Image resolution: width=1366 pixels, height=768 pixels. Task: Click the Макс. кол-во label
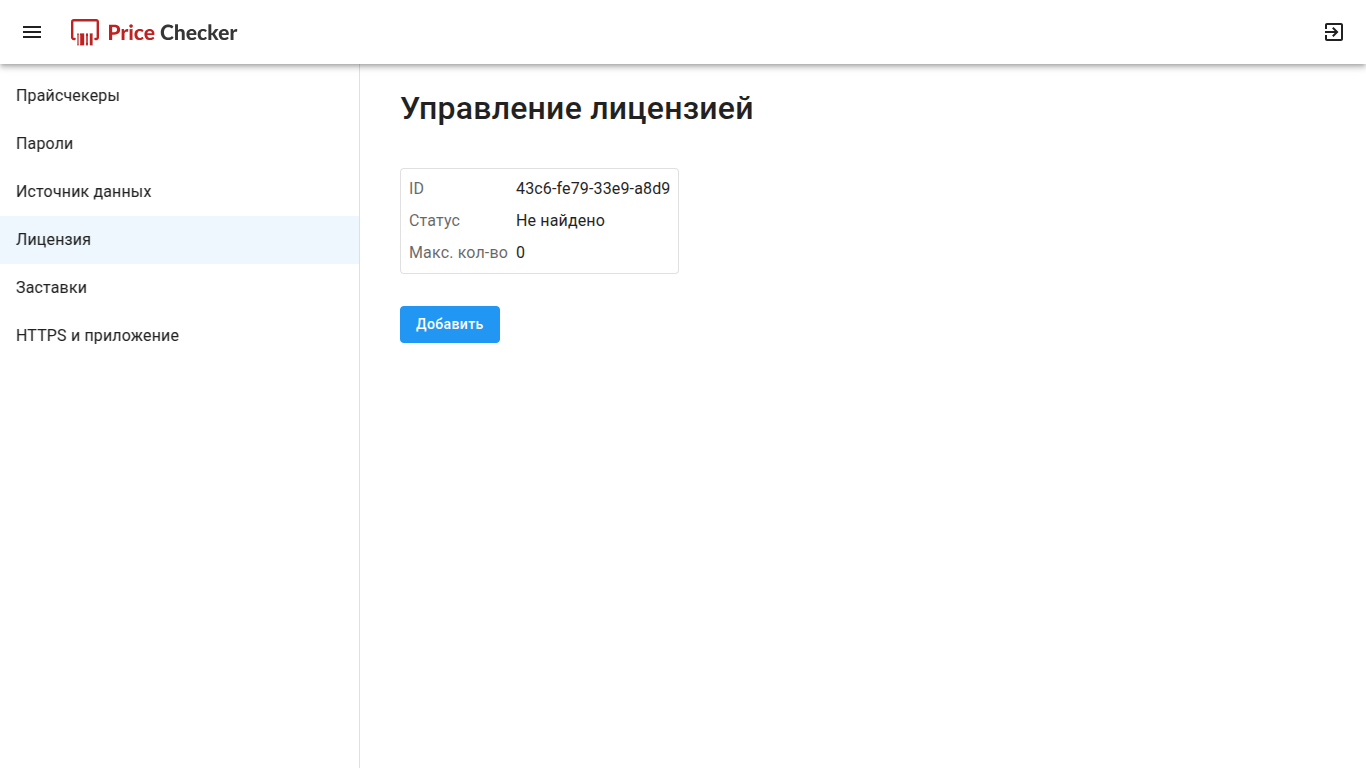[458, 253]
